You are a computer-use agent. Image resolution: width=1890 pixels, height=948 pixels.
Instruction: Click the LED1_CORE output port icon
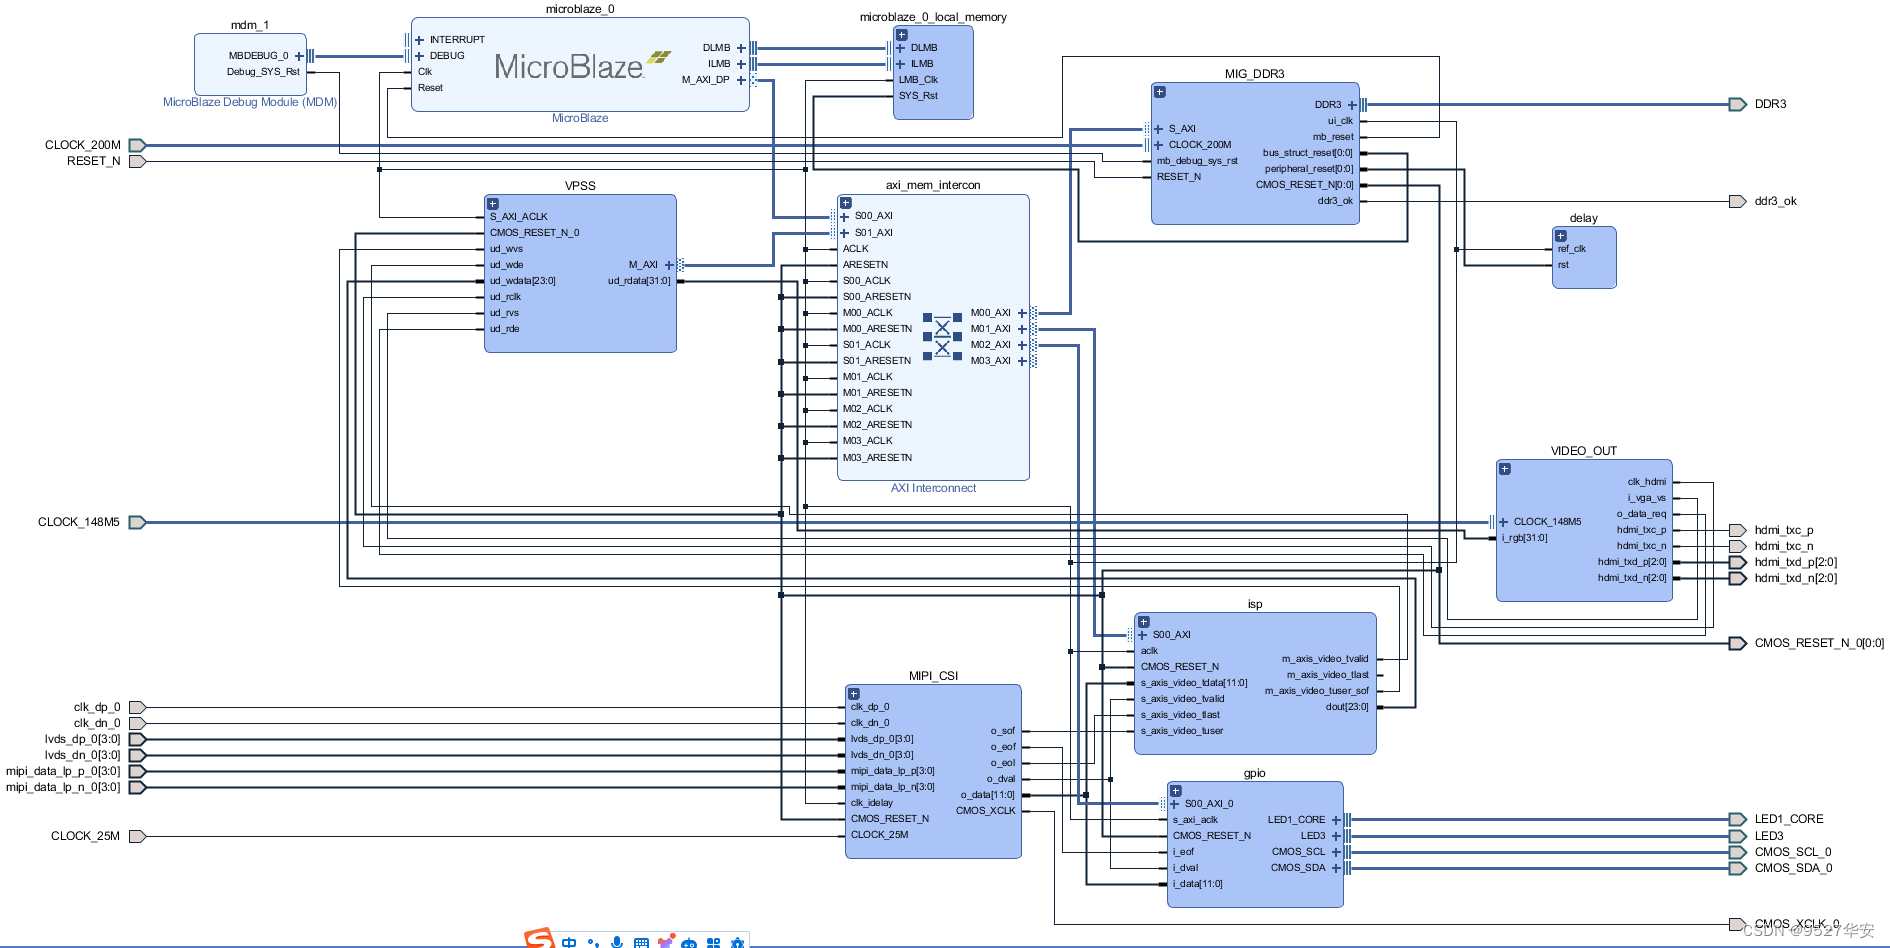click(x=1738, y=819)
